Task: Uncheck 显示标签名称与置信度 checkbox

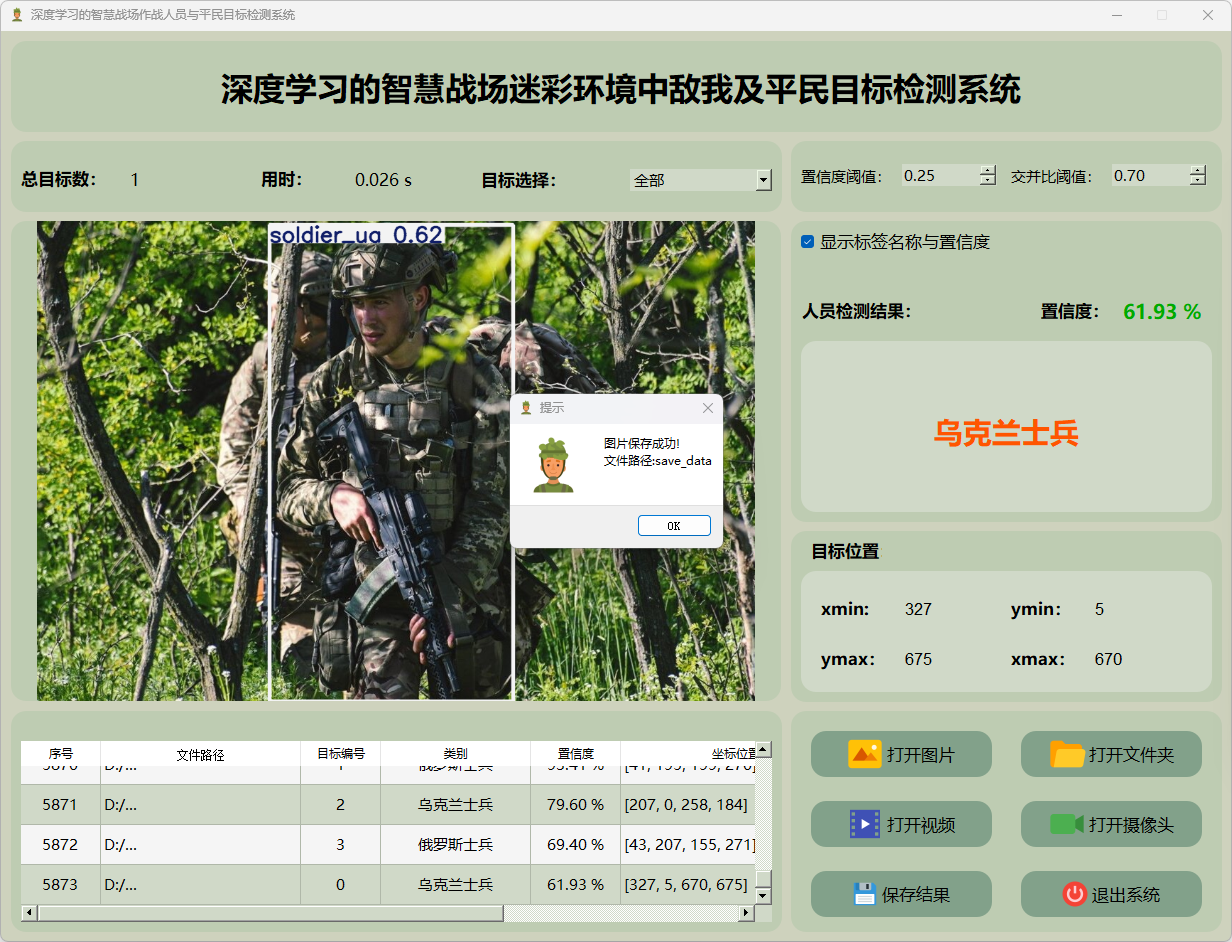Action: click(x=808, y=242)
